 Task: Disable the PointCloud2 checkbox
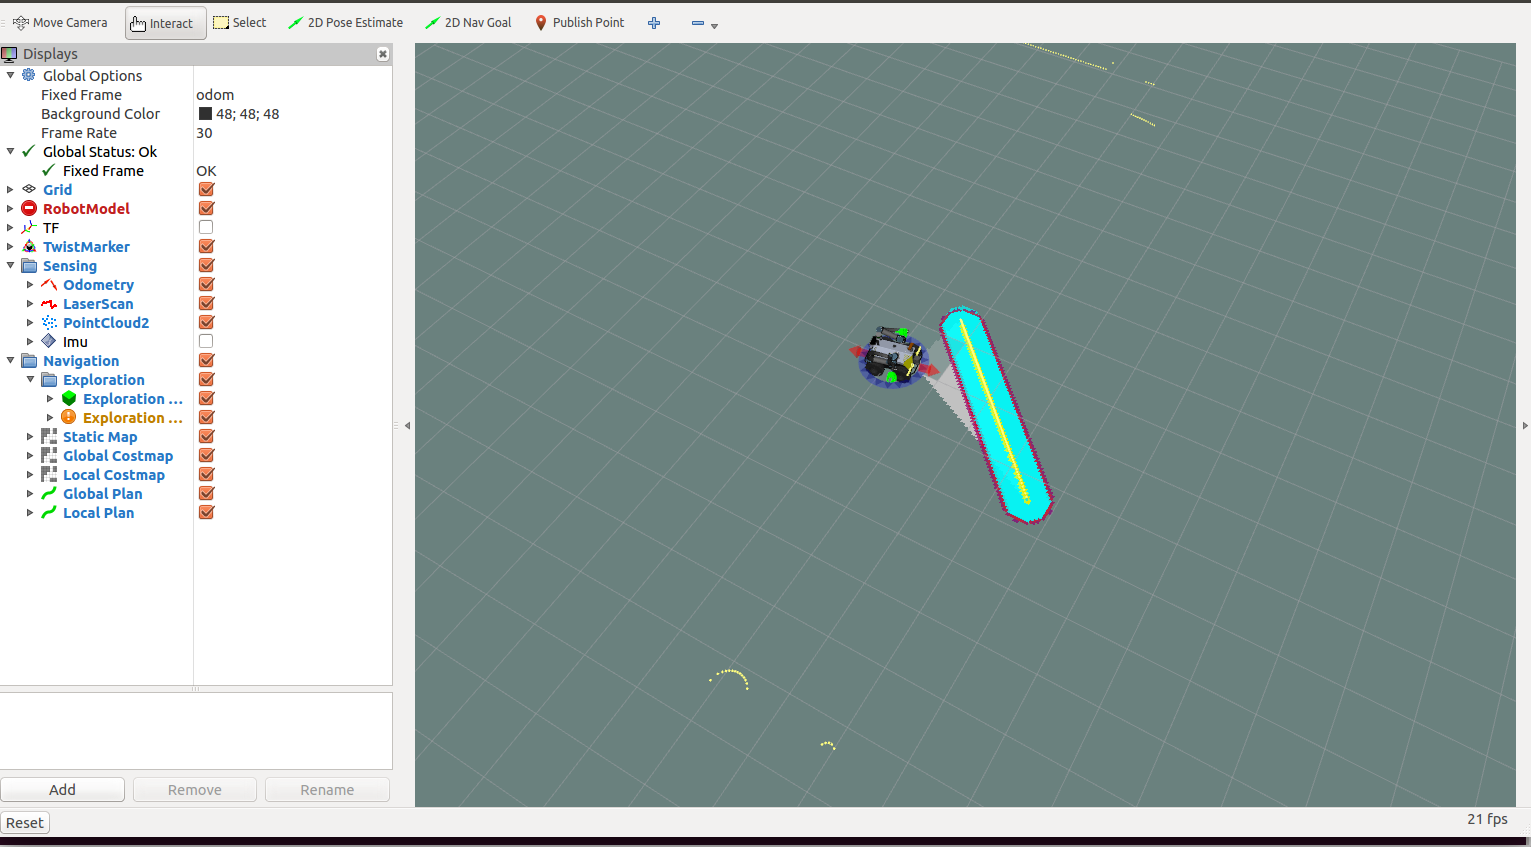coord(206,322)
